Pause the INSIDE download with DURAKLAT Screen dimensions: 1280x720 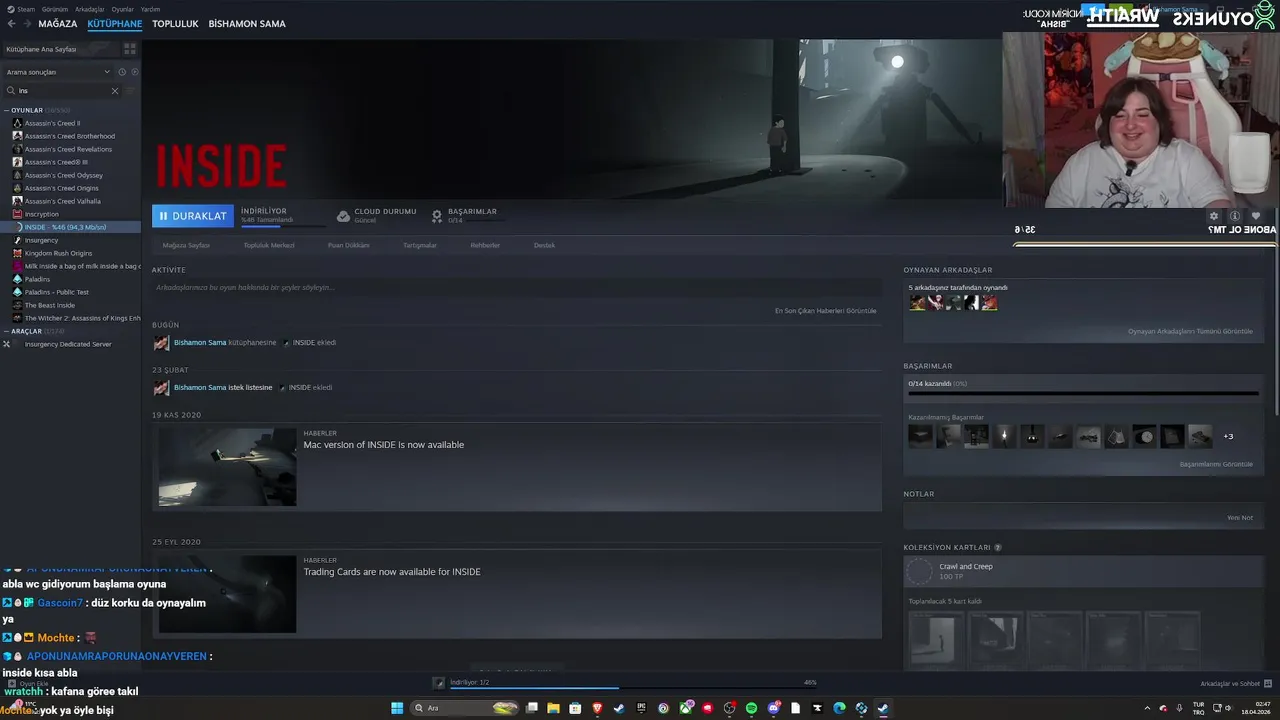click(x=193, y=216)
